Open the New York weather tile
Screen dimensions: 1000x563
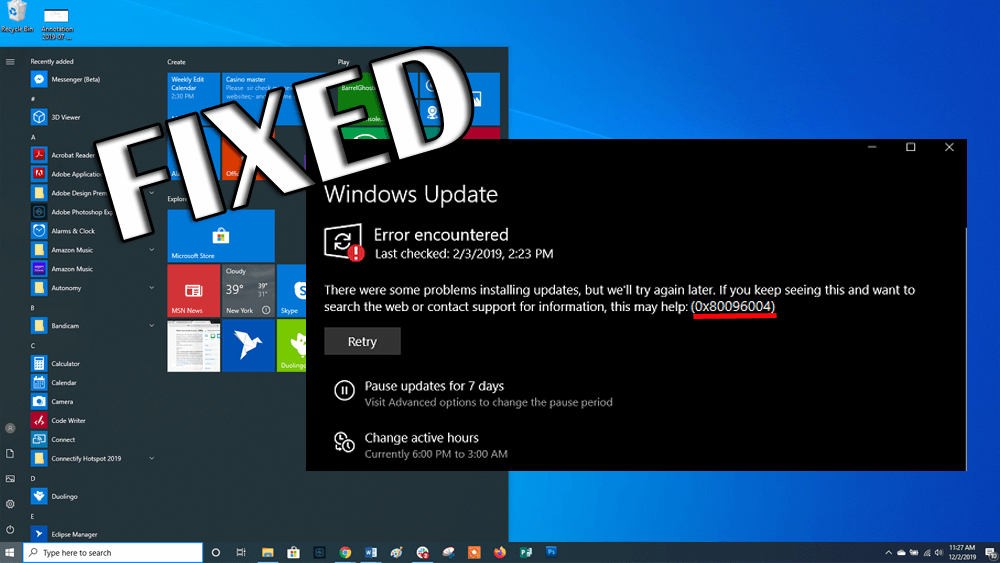pyautogui.click(x=248, y=291)
